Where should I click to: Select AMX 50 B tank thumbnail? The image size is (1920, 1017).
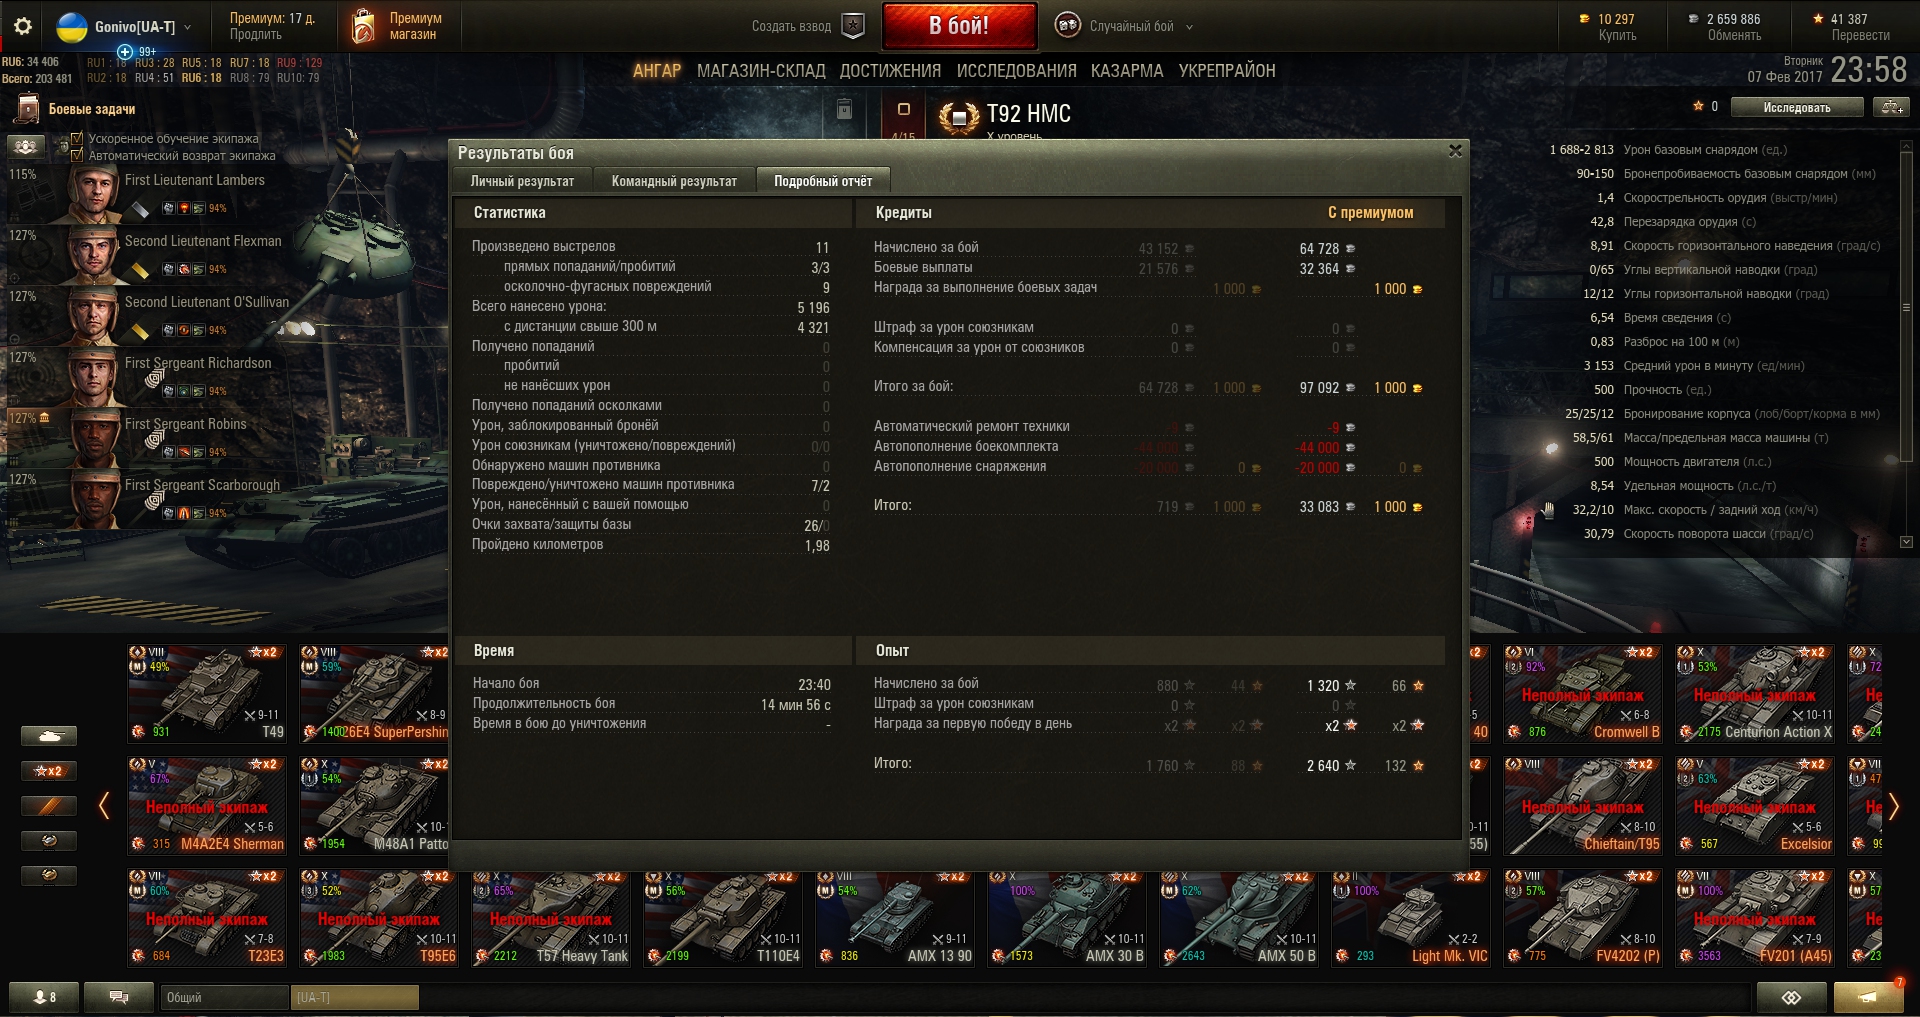point(1239,918)
